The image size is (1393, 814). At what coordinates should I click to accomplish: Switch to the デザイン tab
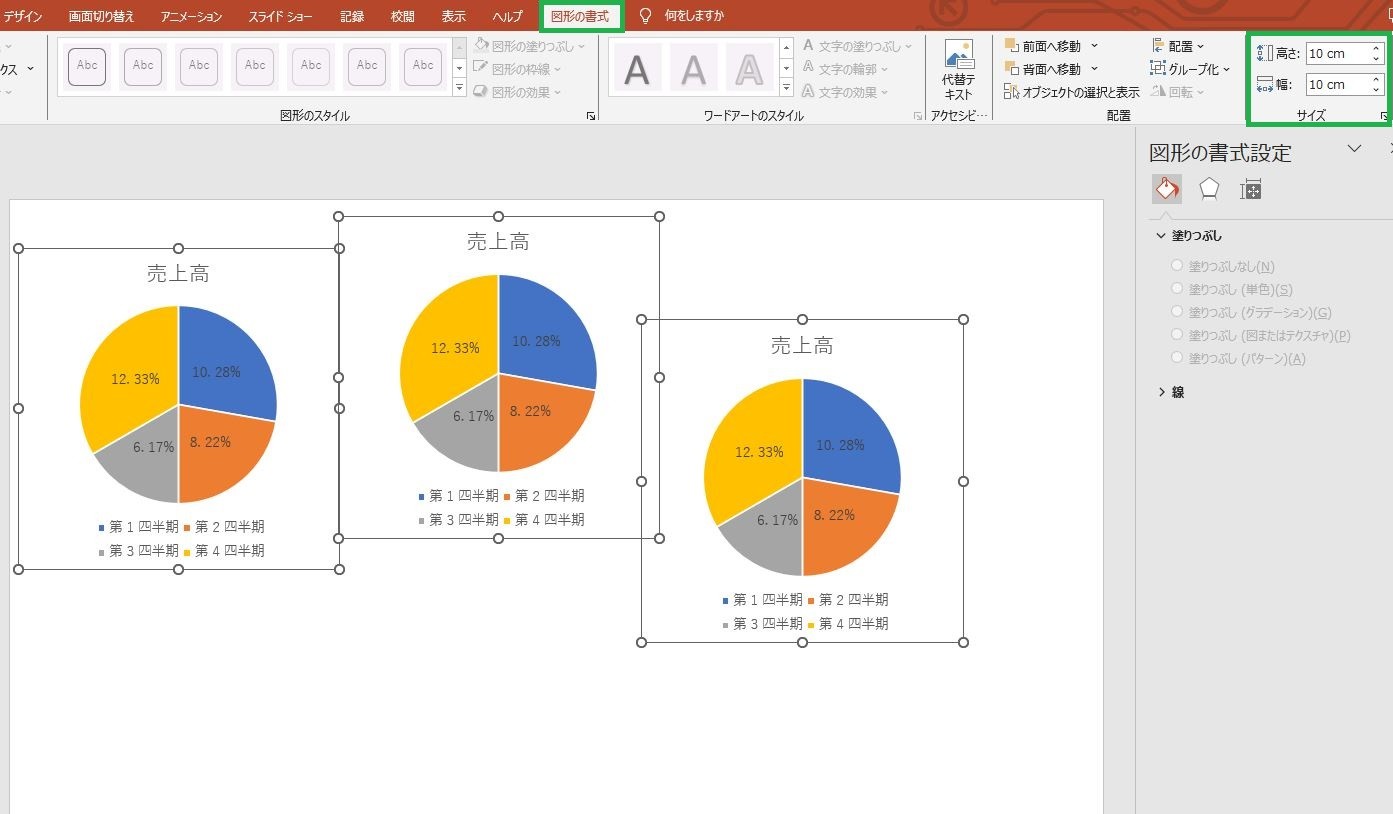tap(22, 16)
